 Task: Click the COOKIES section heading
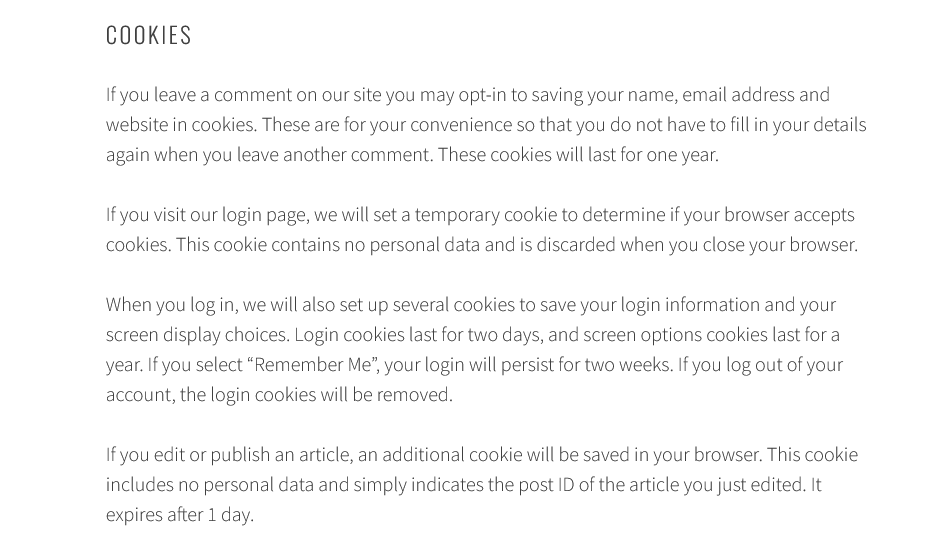pyautogui.click(x=149, y=35)
